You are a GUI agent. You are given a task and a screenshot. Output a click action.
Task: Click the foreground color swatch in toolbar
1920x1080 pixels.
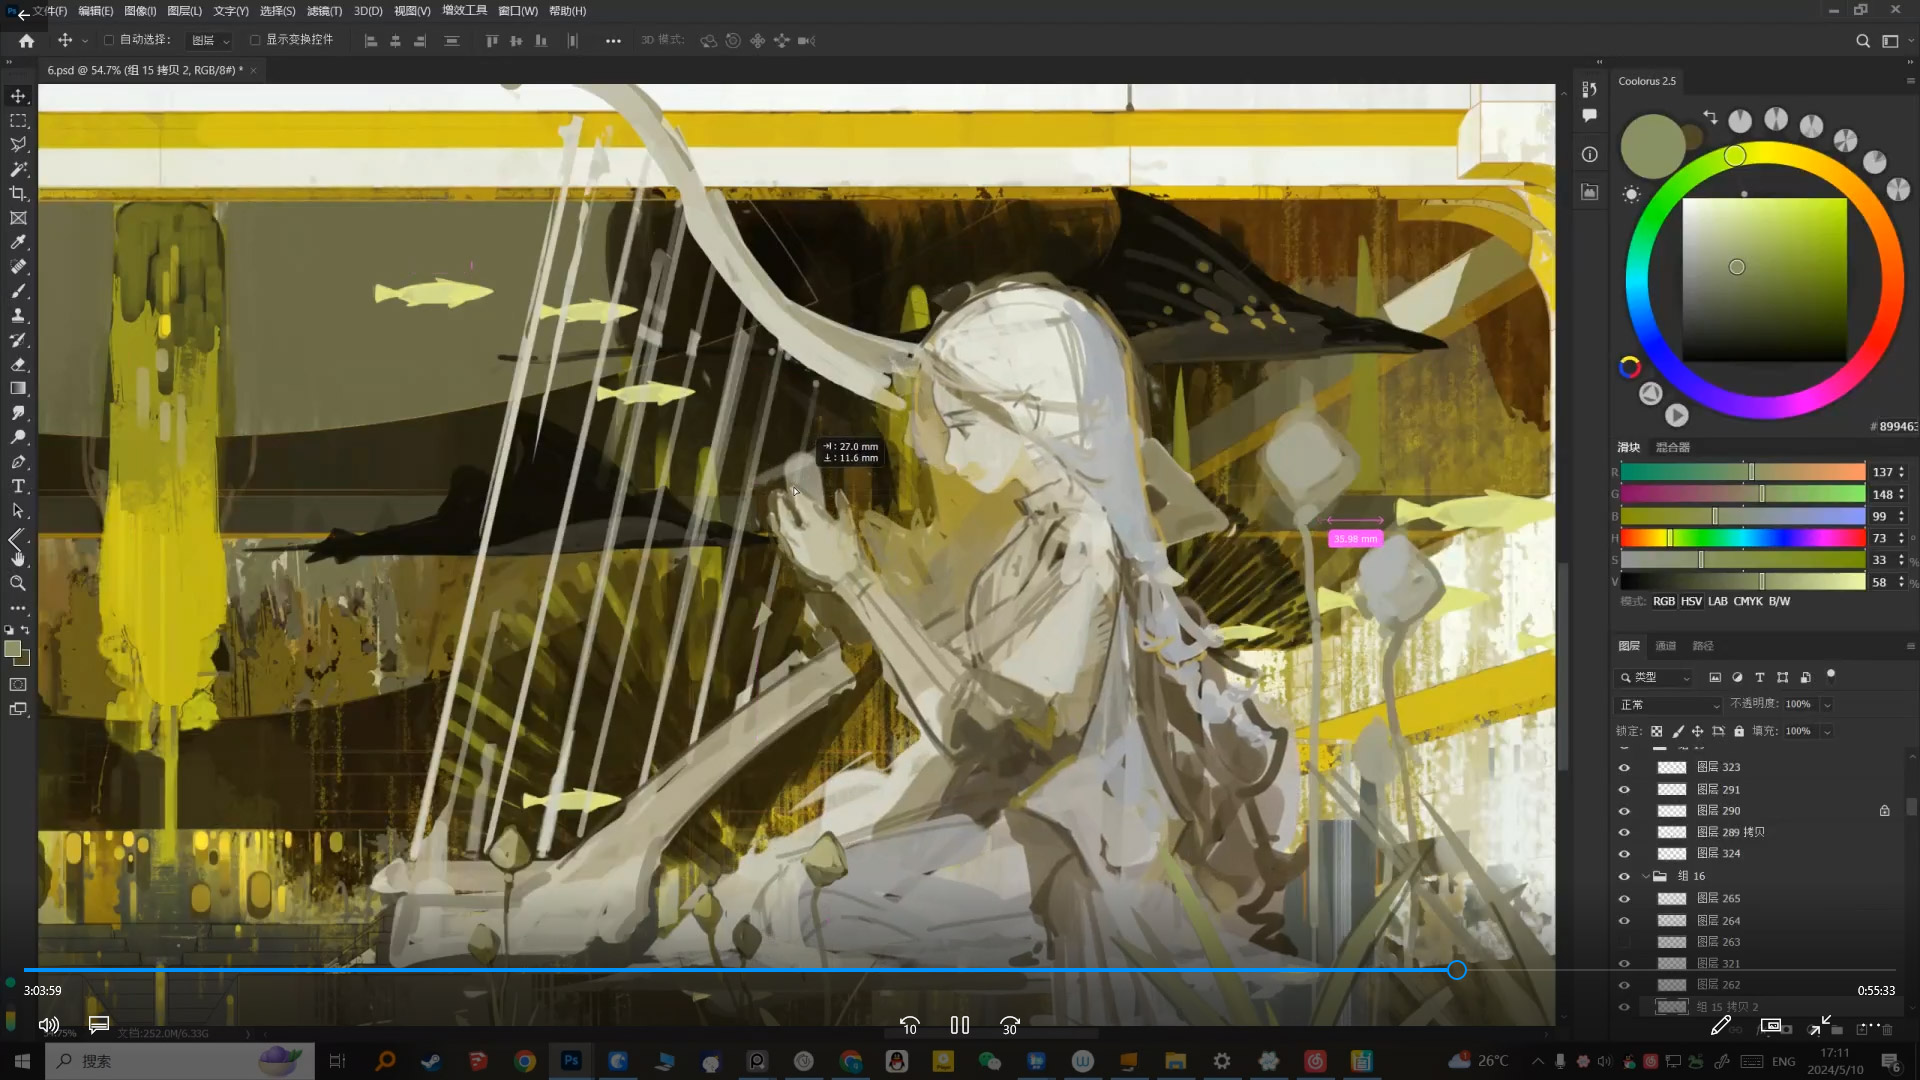[x=13, y=650]
